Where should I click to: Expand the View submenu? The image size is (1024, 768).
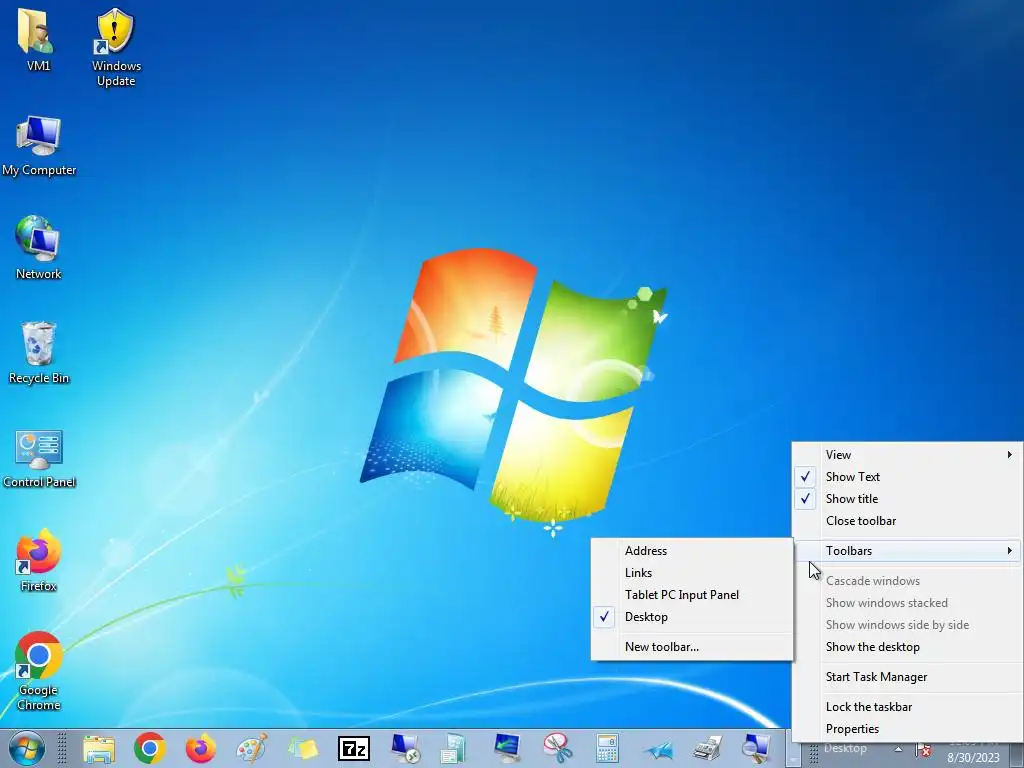907,455
